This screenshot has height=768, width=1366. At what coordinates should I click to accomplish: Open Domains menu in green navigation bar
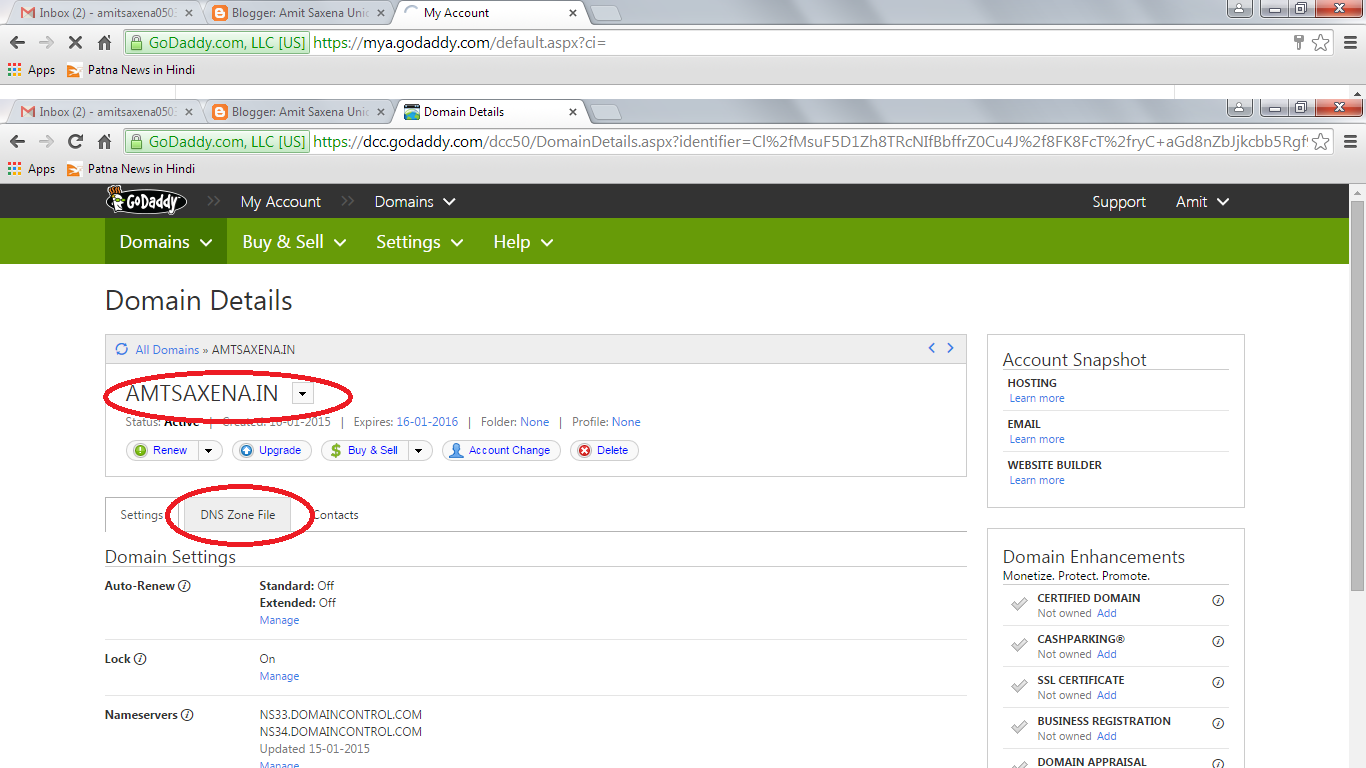166,242
